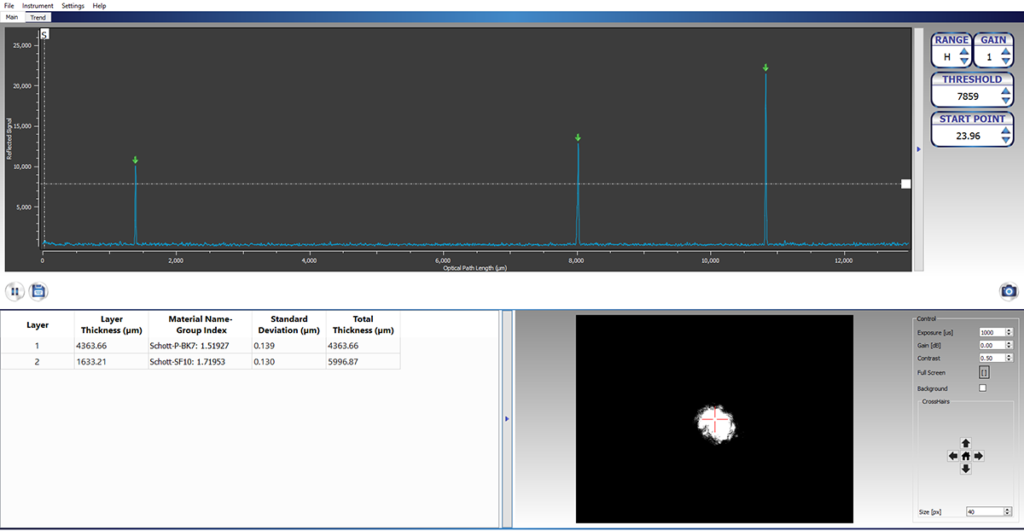1024x531 pixels.
Task: Click the Layer Thickness (µm) column header
Action: pos(112,325)
